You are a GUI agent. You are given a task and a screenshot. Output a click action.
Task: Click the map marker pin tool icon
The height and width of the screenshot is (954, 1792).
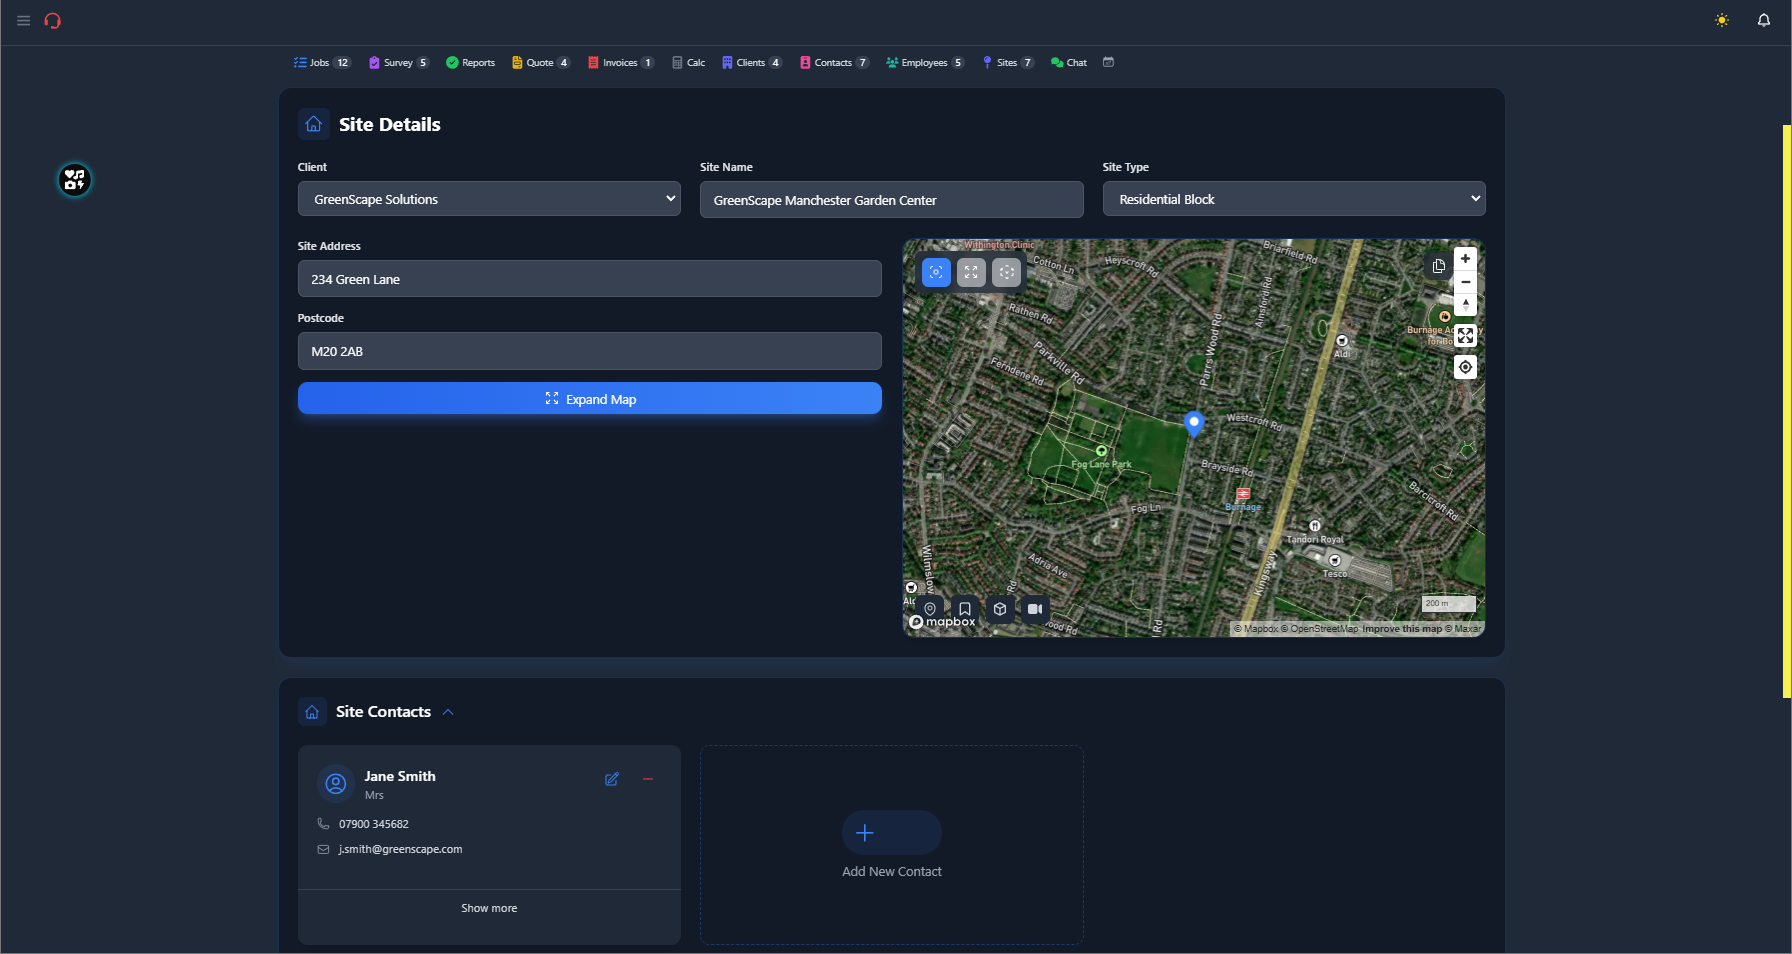click(930, 609)
